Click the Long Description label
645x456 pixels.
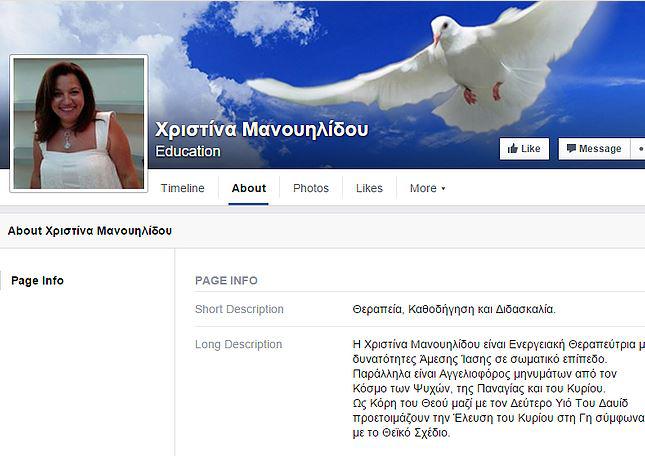239,344
